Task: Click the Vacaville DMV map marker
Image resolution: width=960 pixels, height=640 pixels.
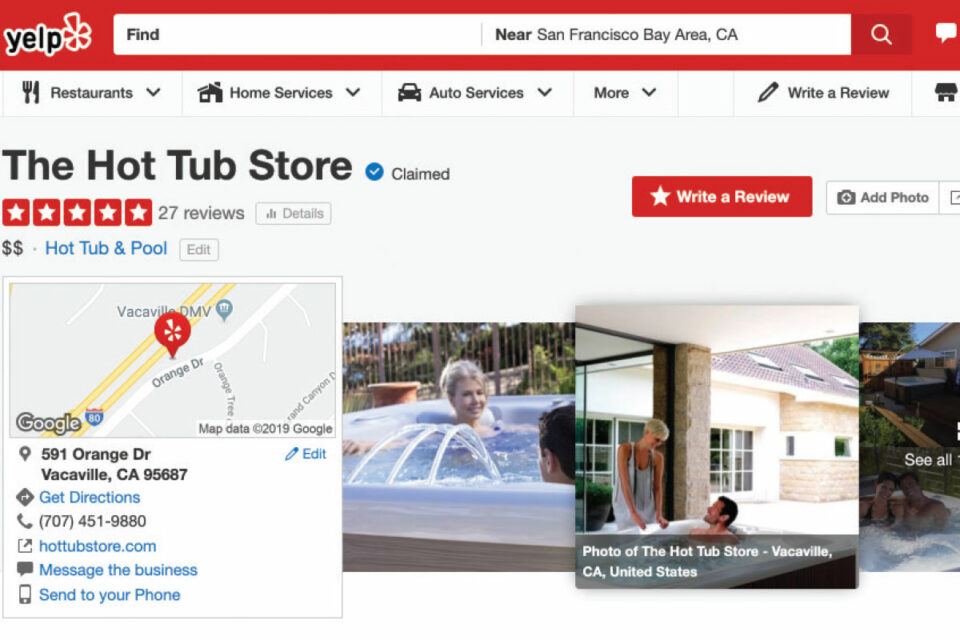Action: [224, 310]
